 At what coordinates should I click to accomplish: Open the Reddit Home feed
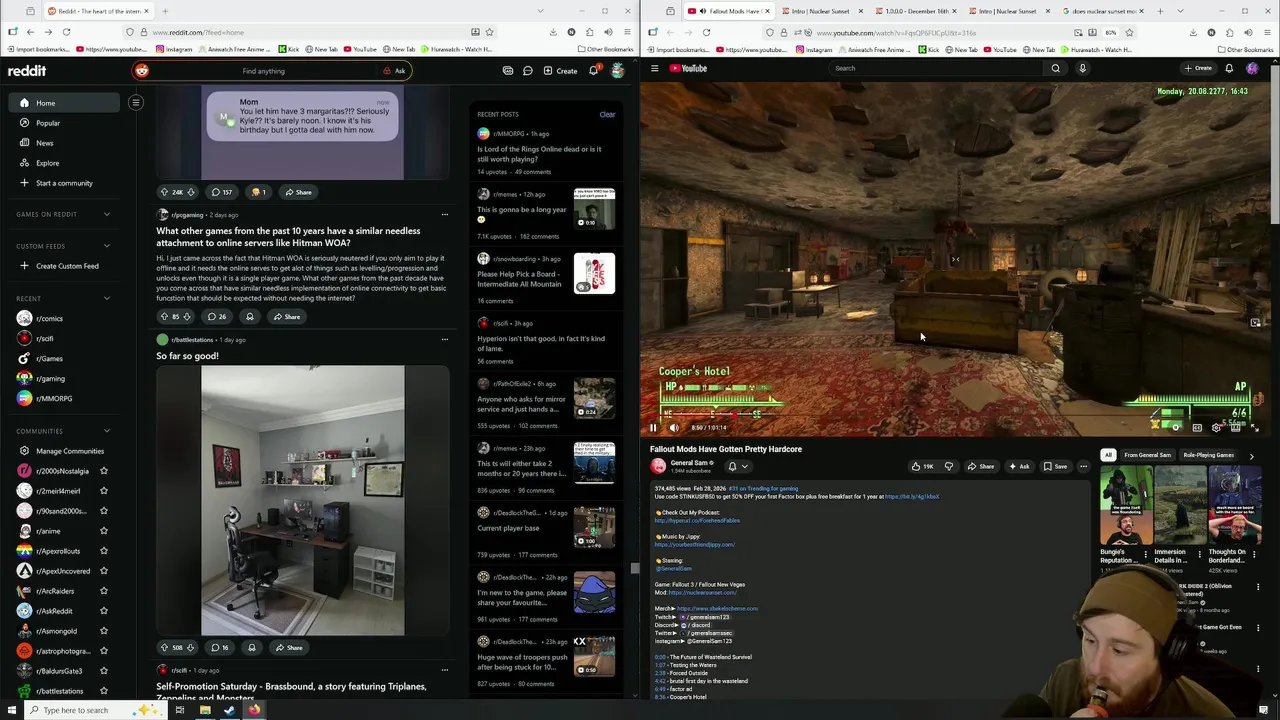[64, 103]
